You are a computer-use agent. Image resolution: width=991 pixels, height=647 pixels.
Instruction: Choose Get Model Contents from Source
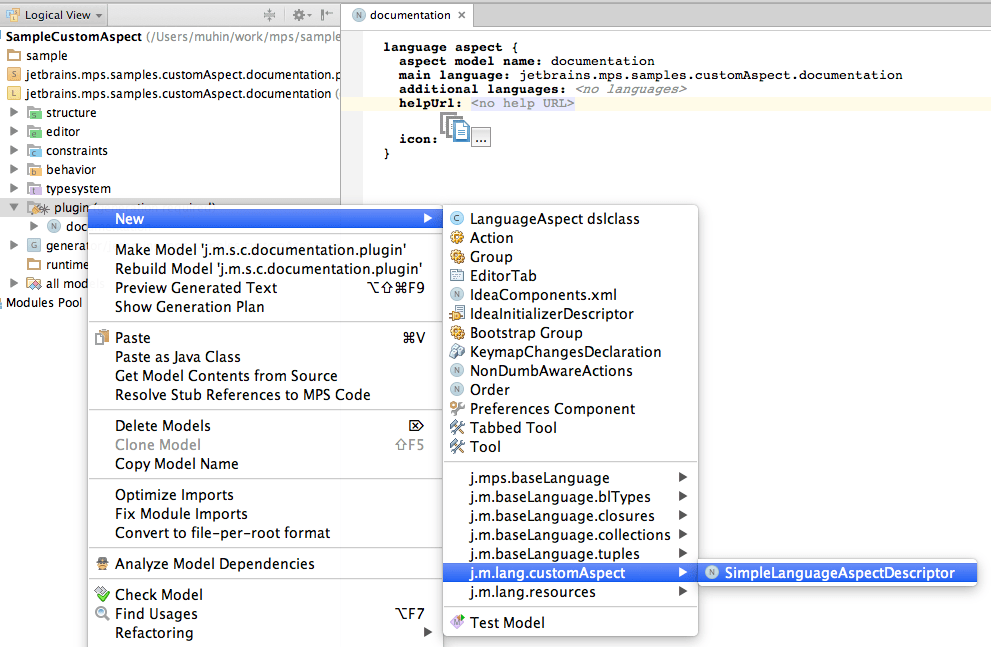(x=265, y=375)
